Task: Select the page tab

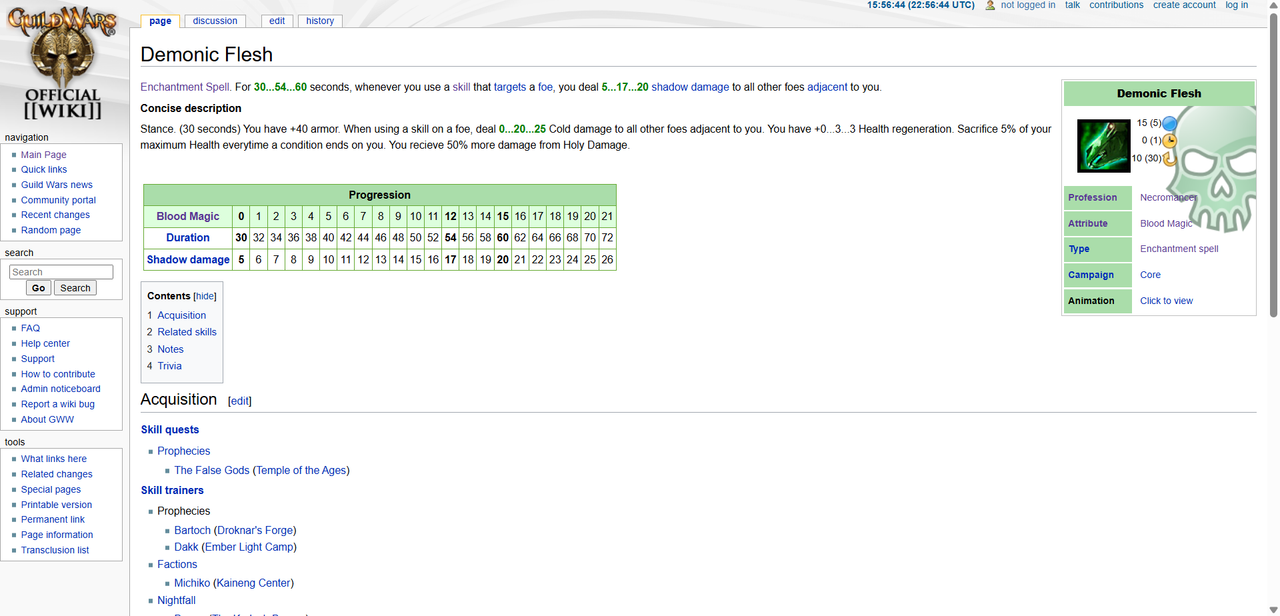Action: click(x=160, y=21)
